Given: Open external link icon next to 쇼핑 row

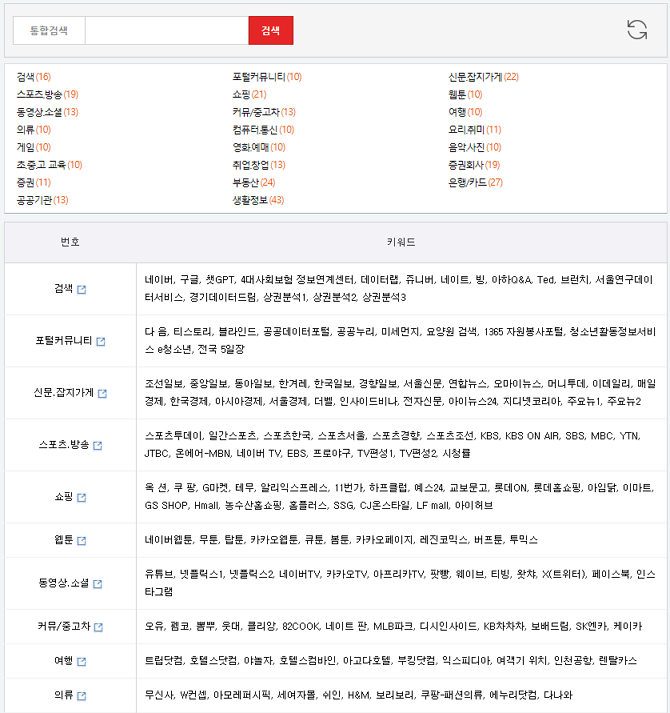Looking at the screenshot, I should (x=81, y=497).
